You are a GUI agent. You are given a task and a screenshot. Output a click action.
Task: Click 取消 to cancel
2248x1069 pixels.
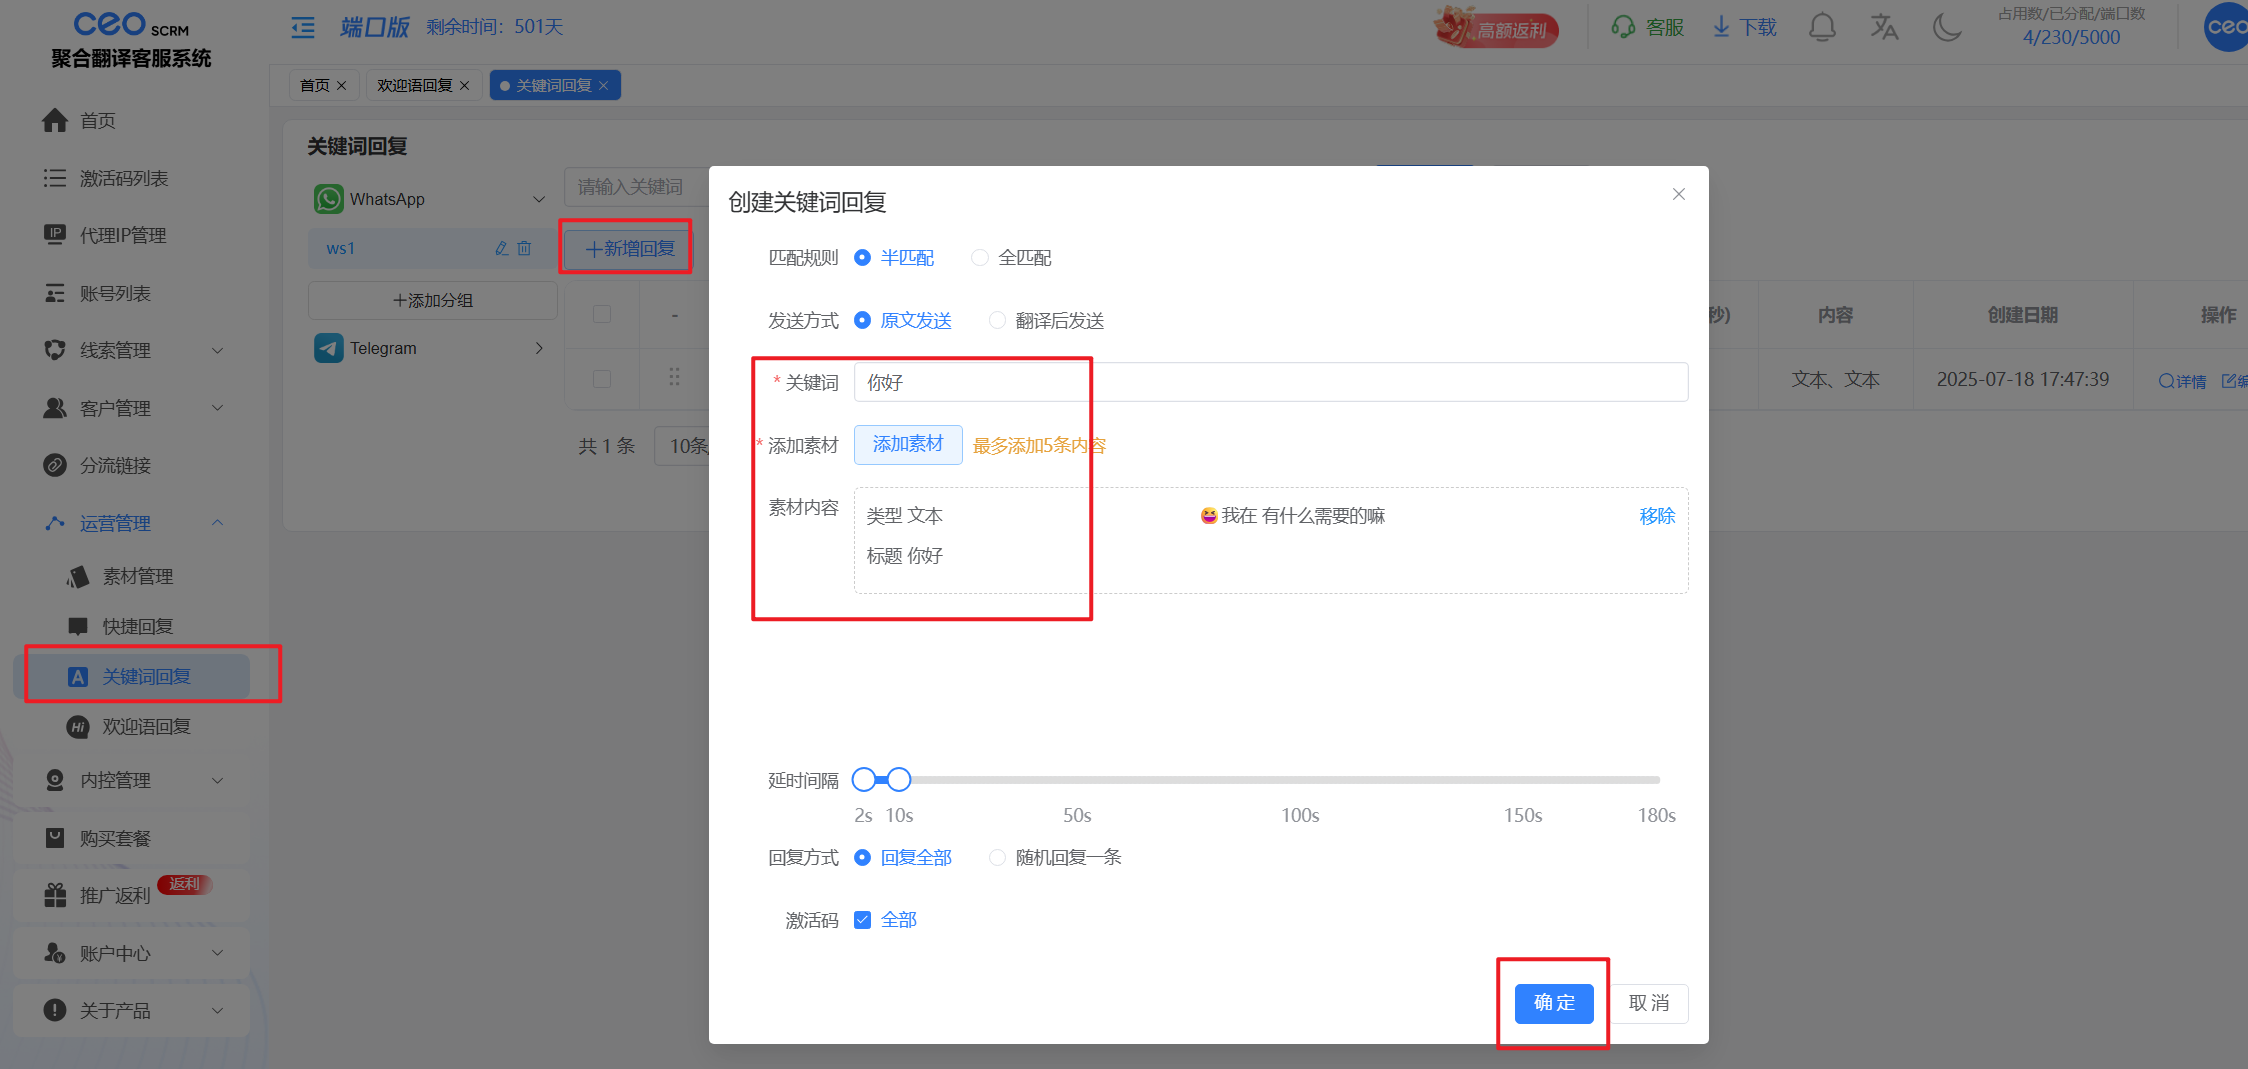pos(1649,1003)
